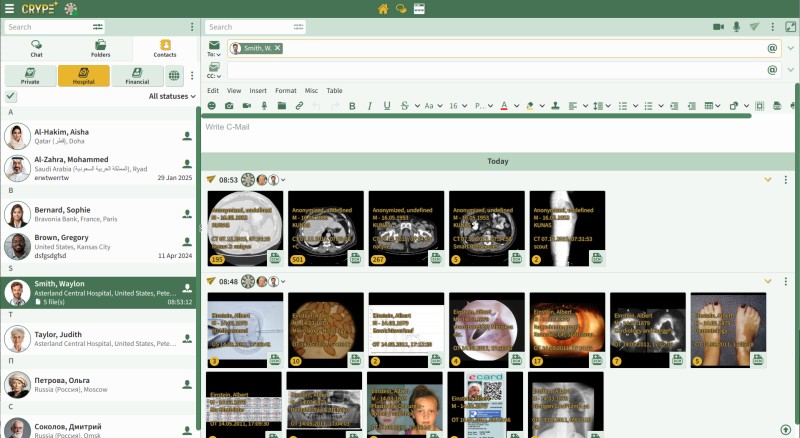Viewport: 800px width, 438px height.
Task: Open the home icon in top bar
Action: (383, 9)
